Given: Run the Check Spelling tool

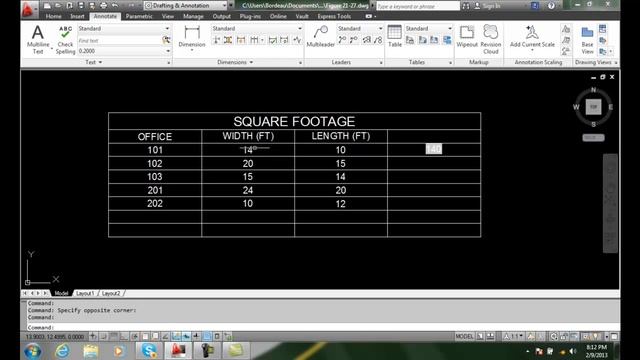Looking at the screenshot, I should [x=65, y=39].
